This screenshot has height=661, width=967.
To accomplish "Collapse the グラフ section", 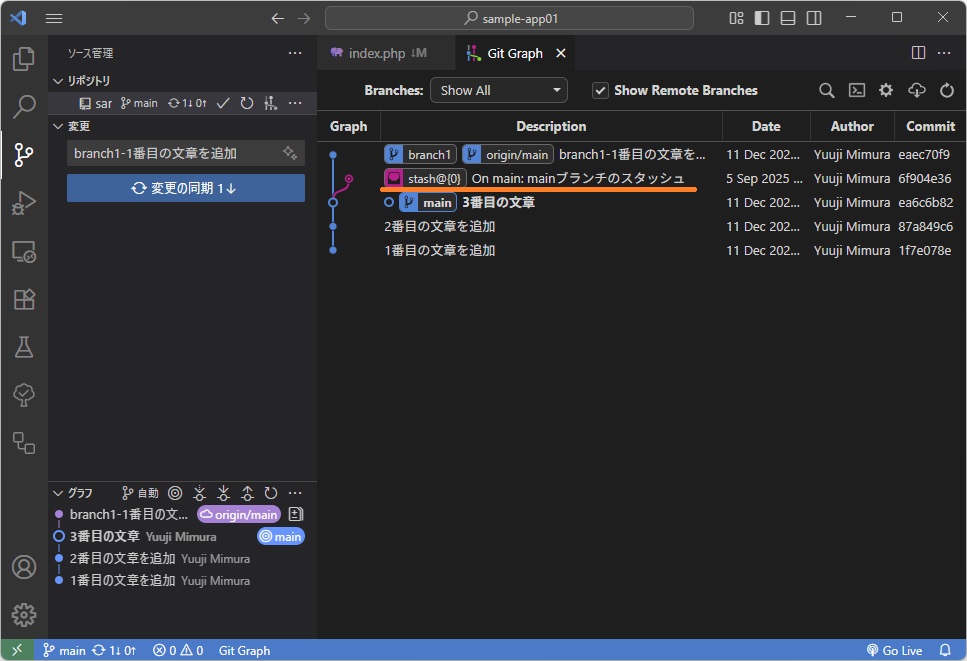I will [59, 493].
